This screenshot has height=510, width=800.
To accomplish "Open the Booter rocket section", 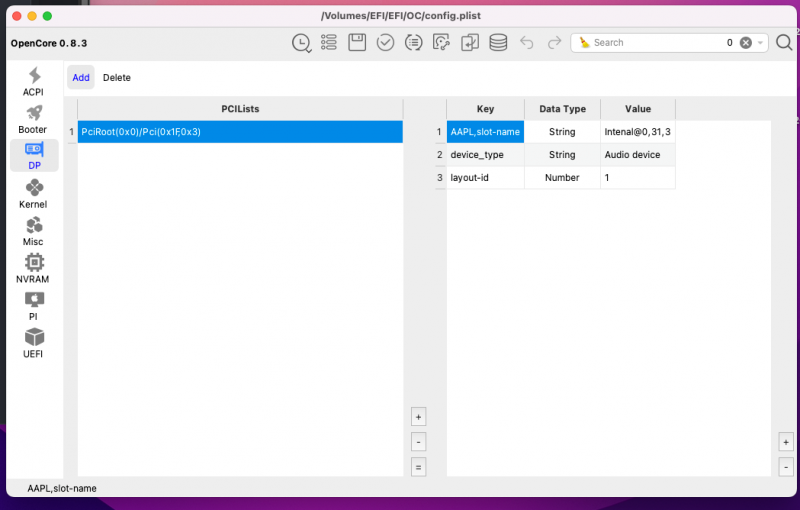I will [x=34, y=119].
